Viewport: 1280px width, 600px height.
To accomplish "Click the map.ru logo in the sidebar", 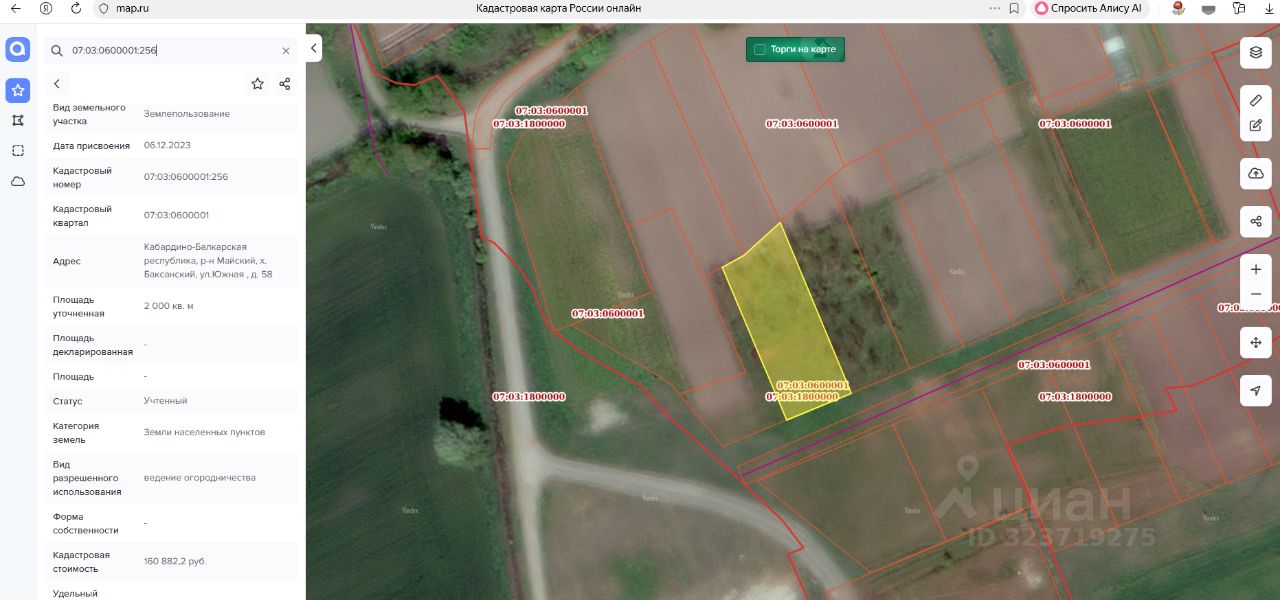I will pos(17,49).
